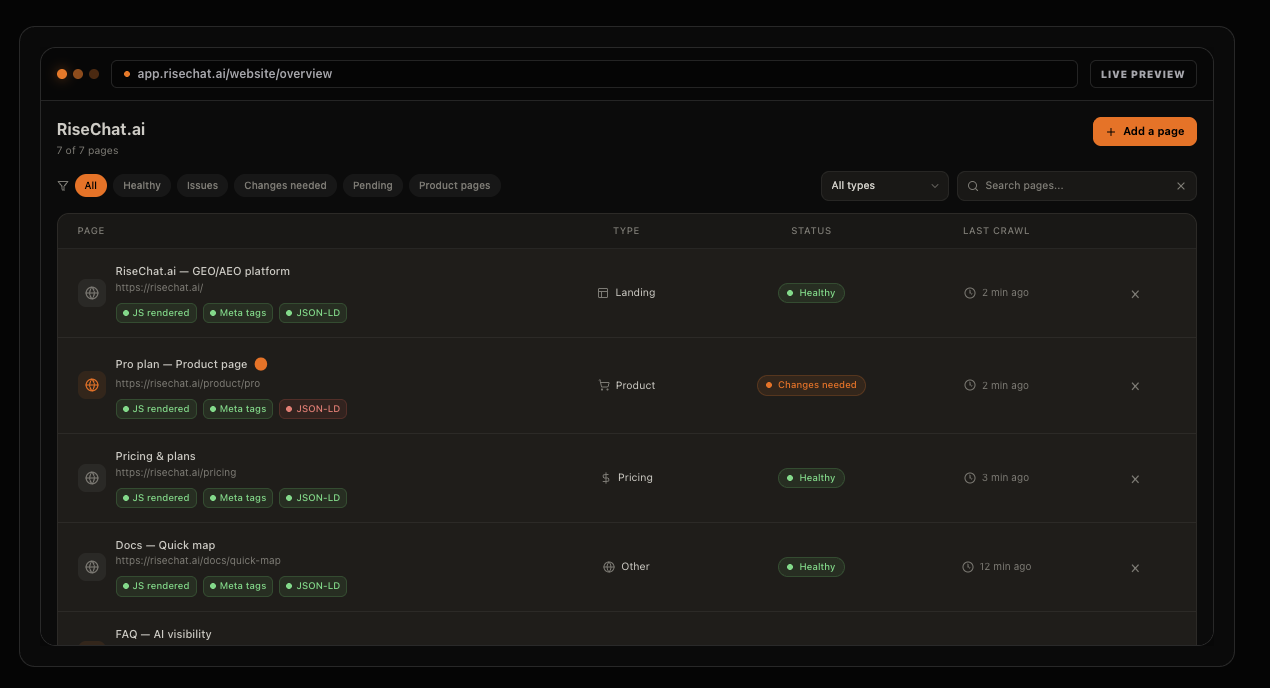Select the Healthy filter chip

pos(142,186)
